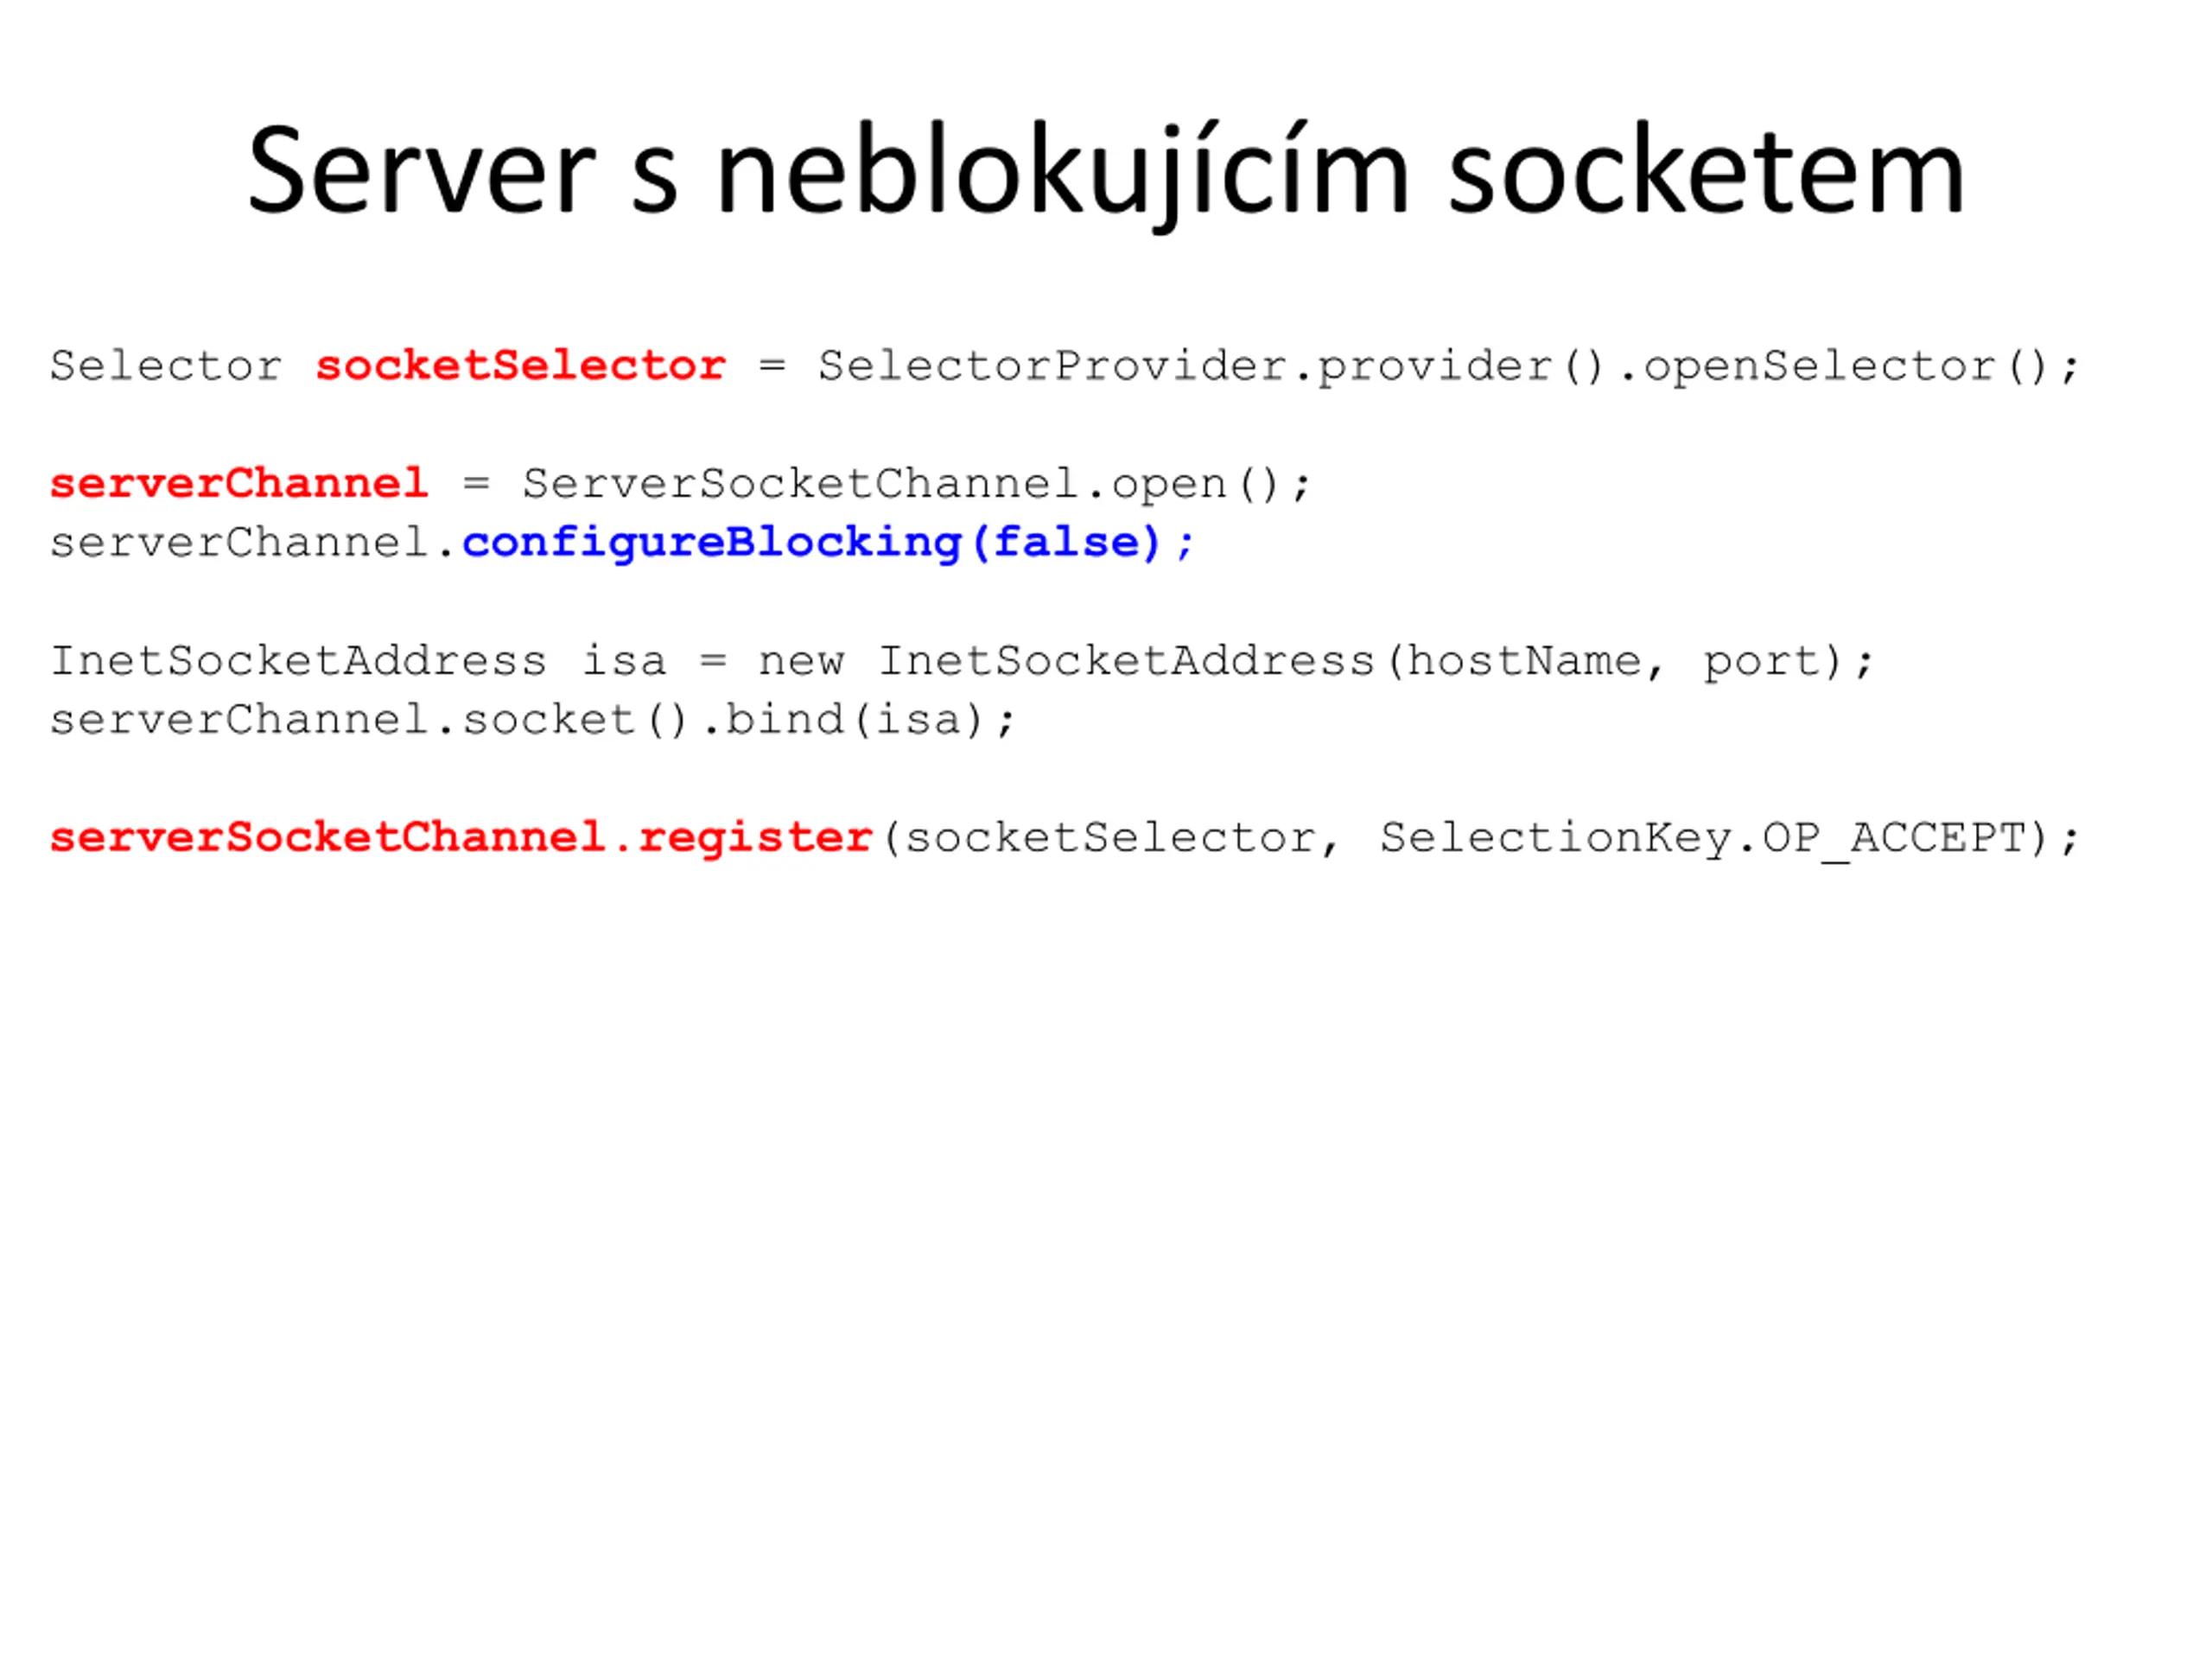Click "InetSocketAddress(hostName," constructor text
The width and height of the screenshot is (2212, 1659).
(1271, 663)
